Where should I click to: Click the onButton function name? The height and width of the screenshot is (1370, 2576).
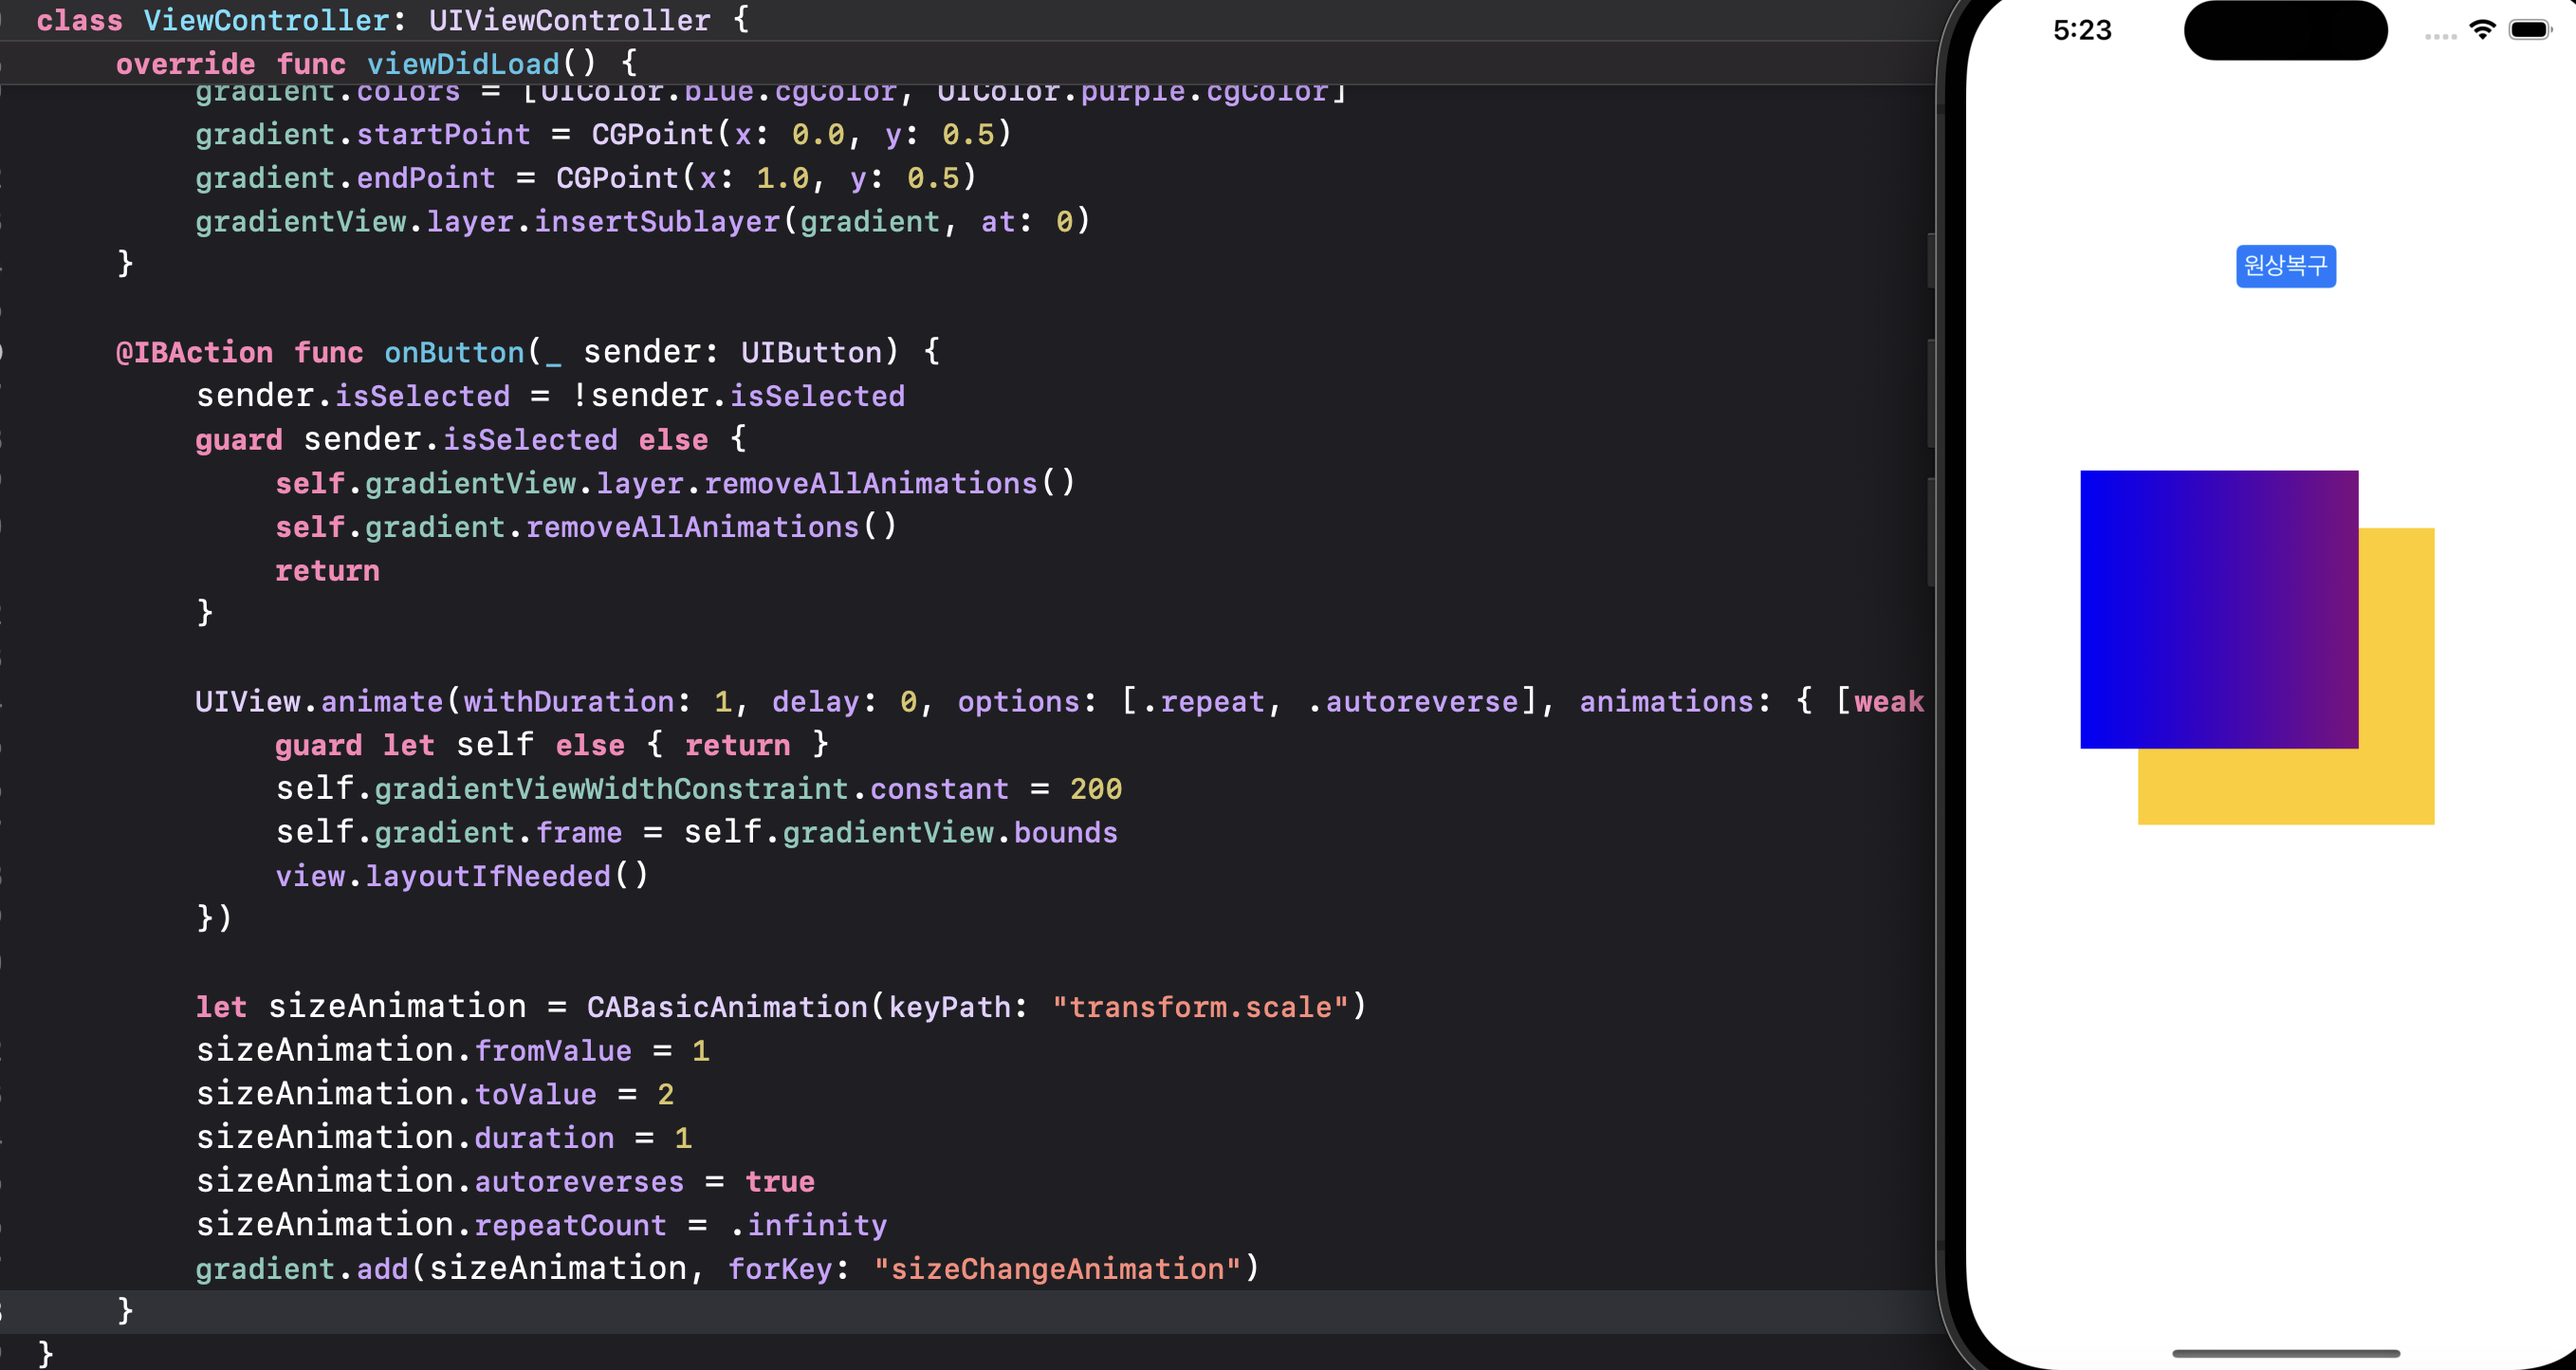454,352
